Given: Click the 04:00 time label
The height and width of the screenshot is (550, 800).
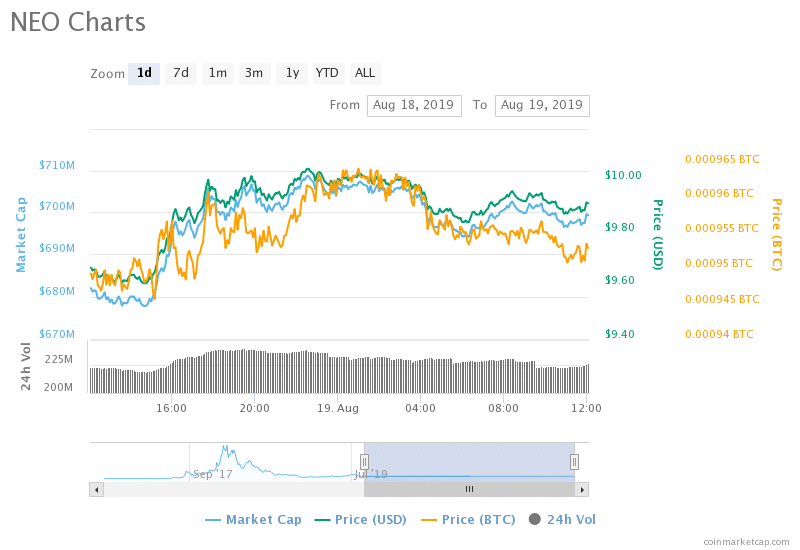Looking at the screenshot, I should coord(420,409).
